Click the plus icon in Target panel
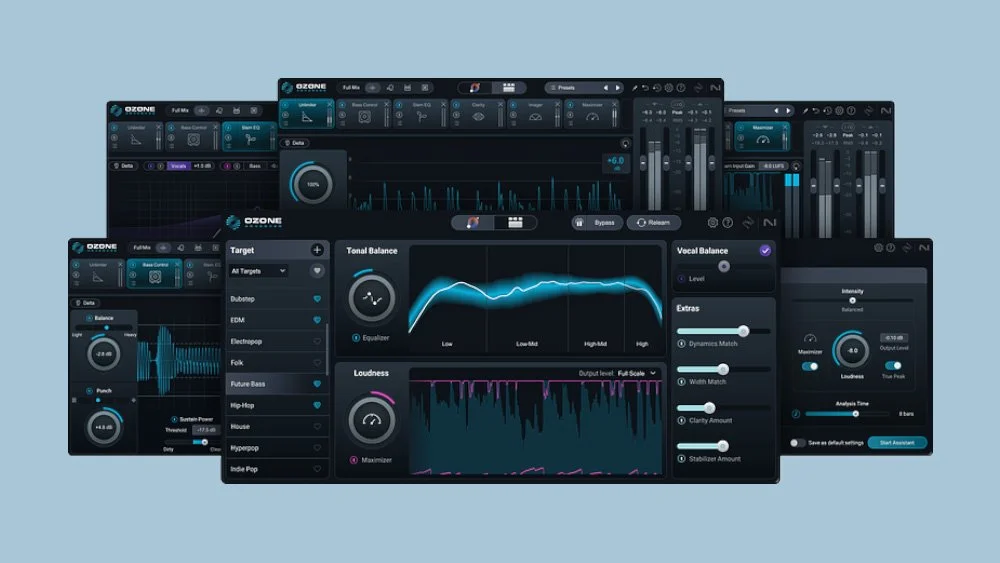Image resolution: width=1000 pixels, height=563 pixels. coord(317,250)
